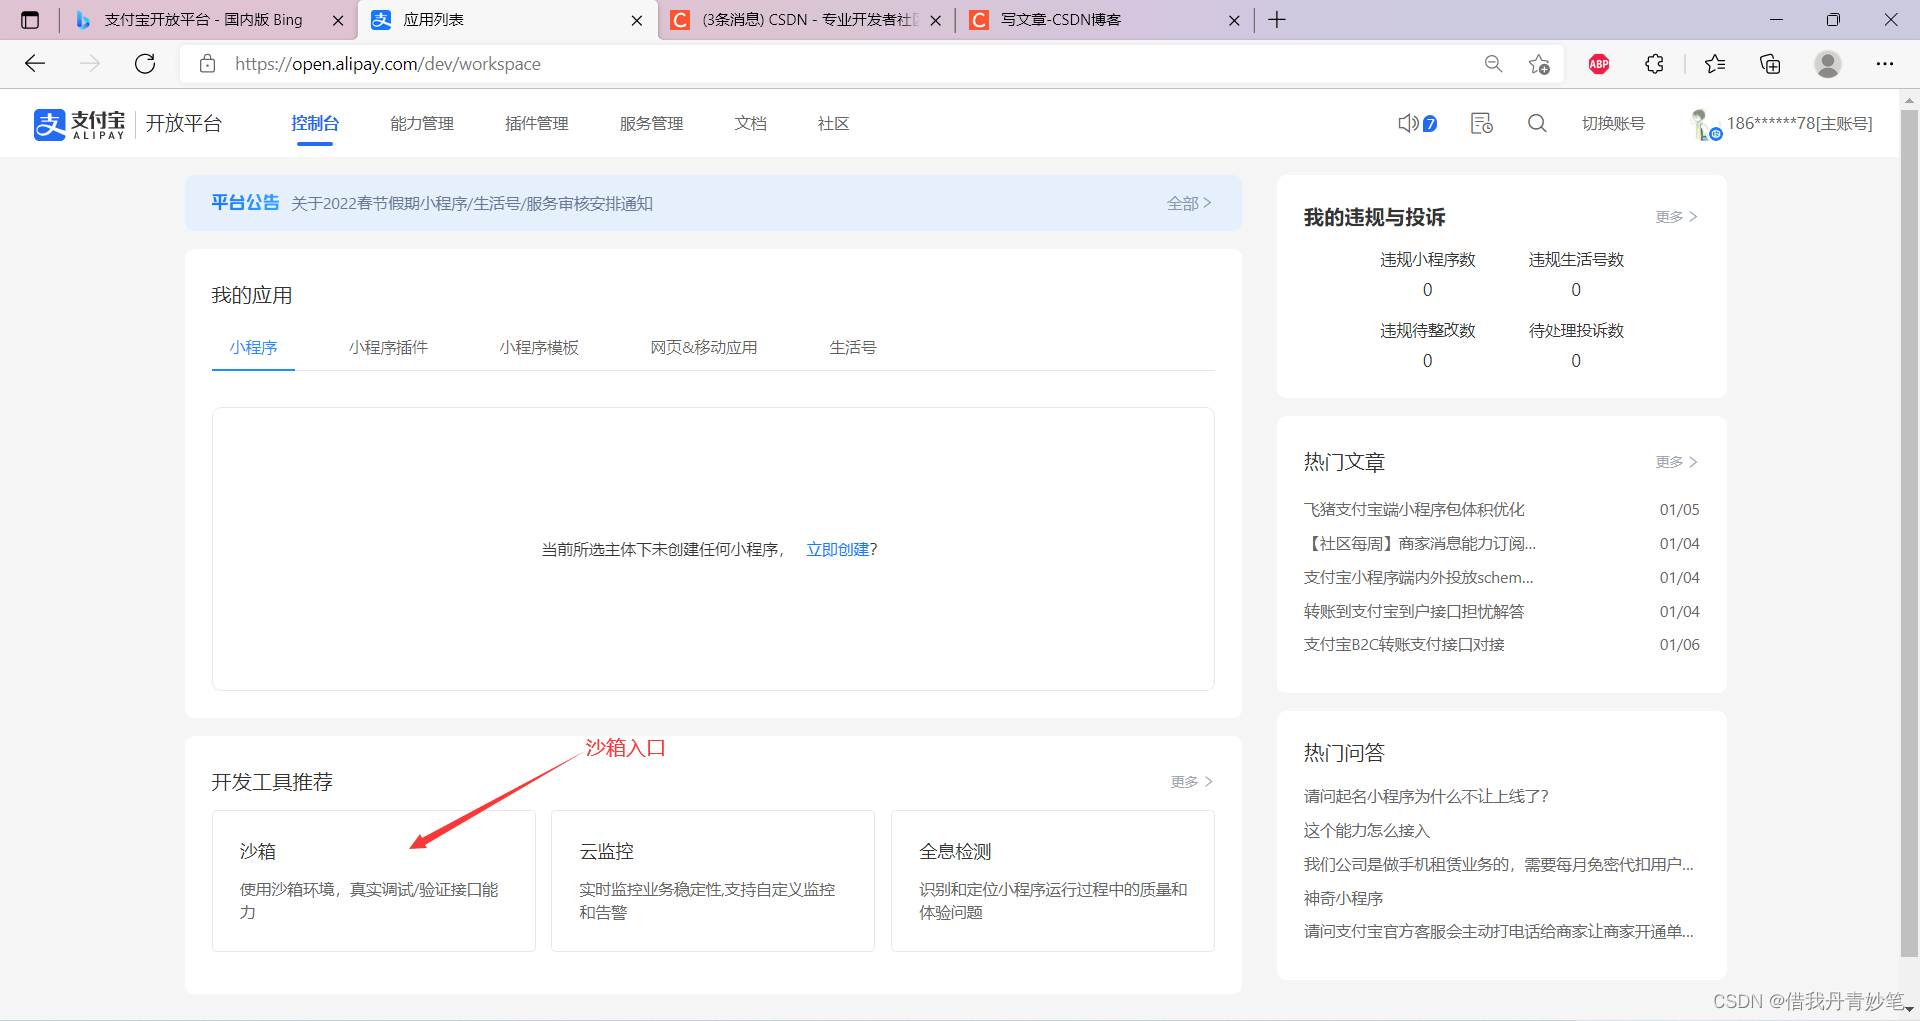
Task: Expand 更多 in 我的违规与投诉
Action: [1677, 217]
